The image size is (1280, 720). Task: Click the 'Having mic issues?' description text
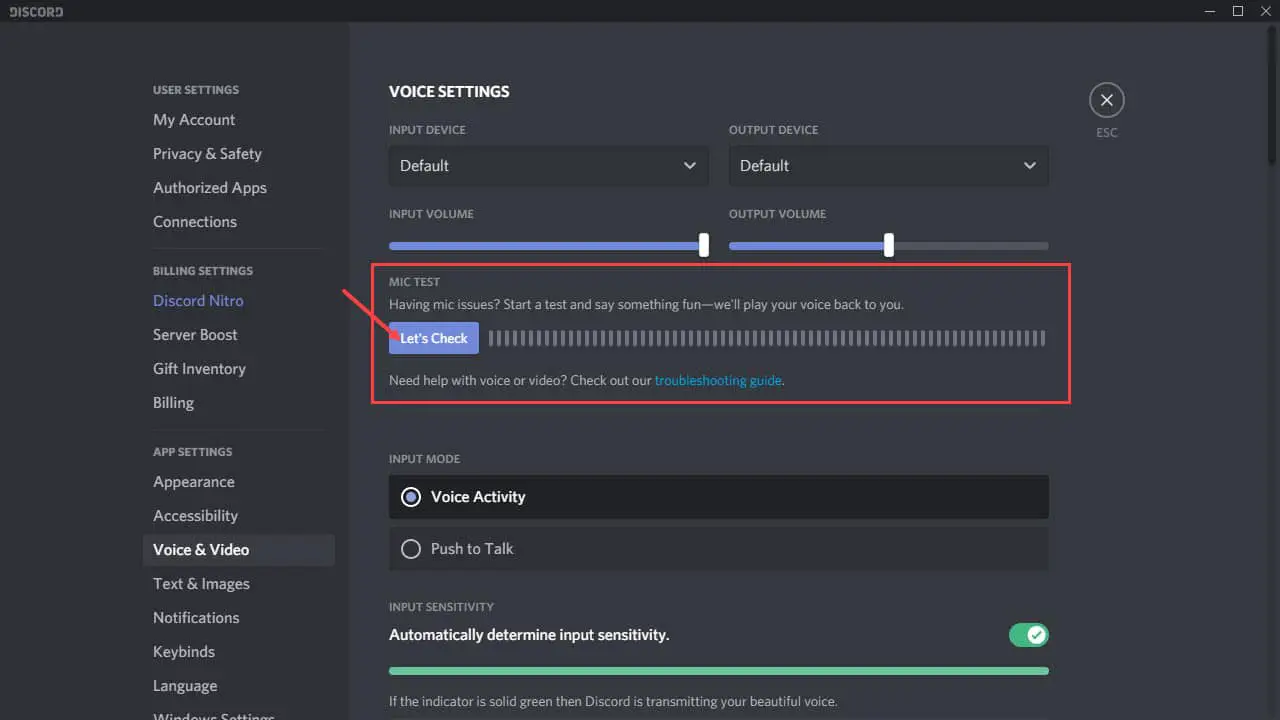[646, 304]
